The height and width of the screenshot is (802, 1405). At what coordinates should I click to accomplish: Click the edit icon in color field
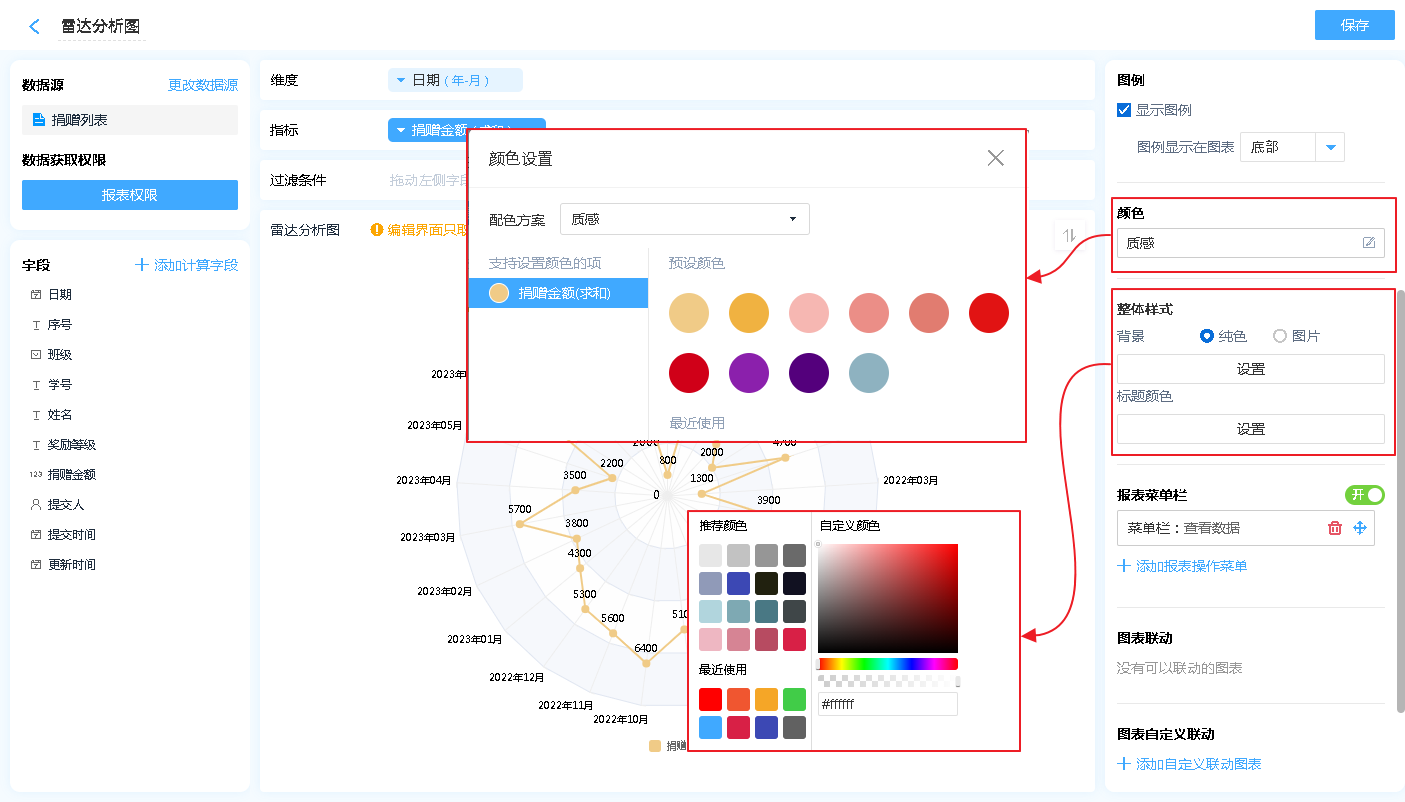coord(1369,243)
